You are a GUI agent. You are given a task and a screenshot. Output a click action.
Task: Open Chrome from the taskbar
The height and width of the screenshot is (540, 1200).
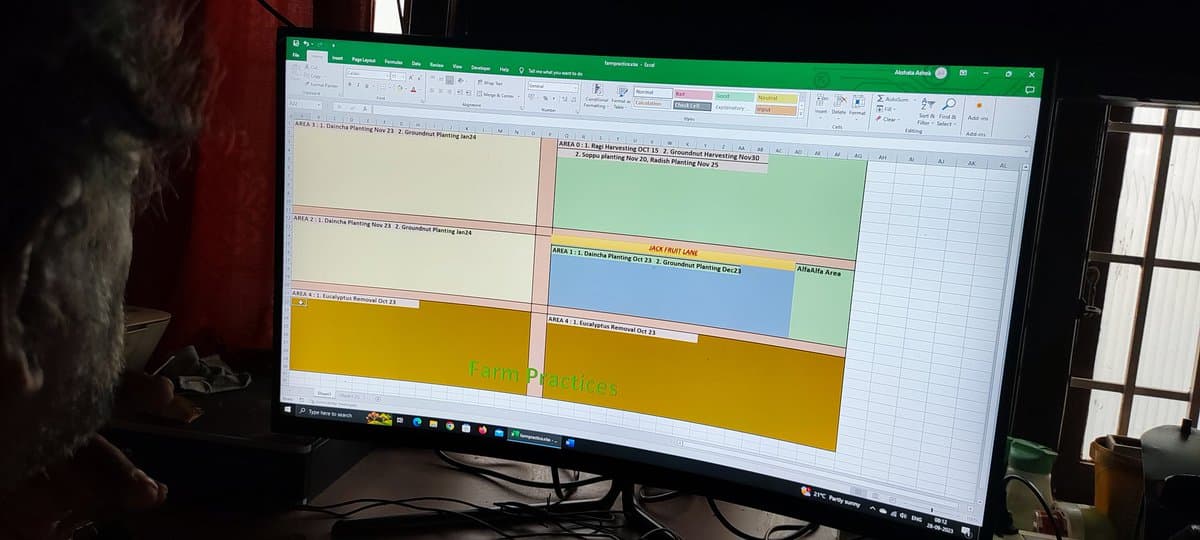coord(450,426)
